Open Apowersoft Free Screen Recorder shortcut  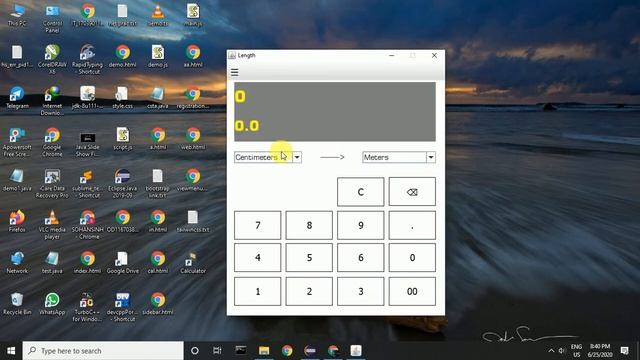(x=17, y=142)
